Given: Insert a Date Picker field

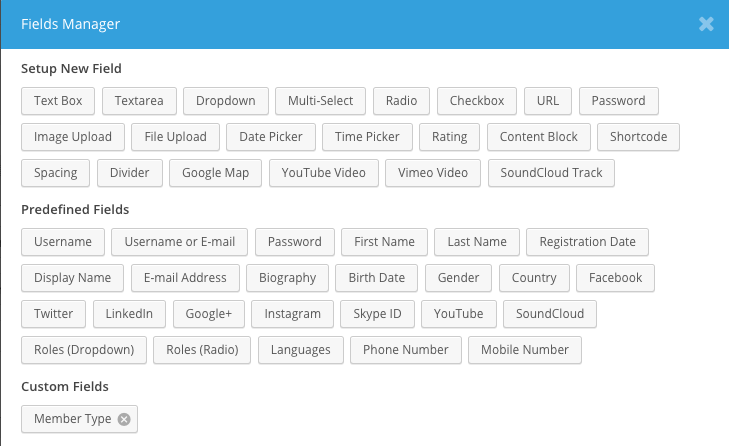Looking at the screenshot, I should point(271,137).
